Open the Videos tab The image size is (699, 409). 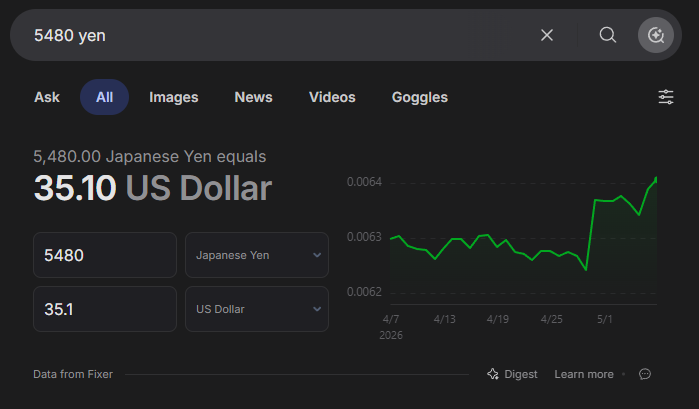pos(332,97)
